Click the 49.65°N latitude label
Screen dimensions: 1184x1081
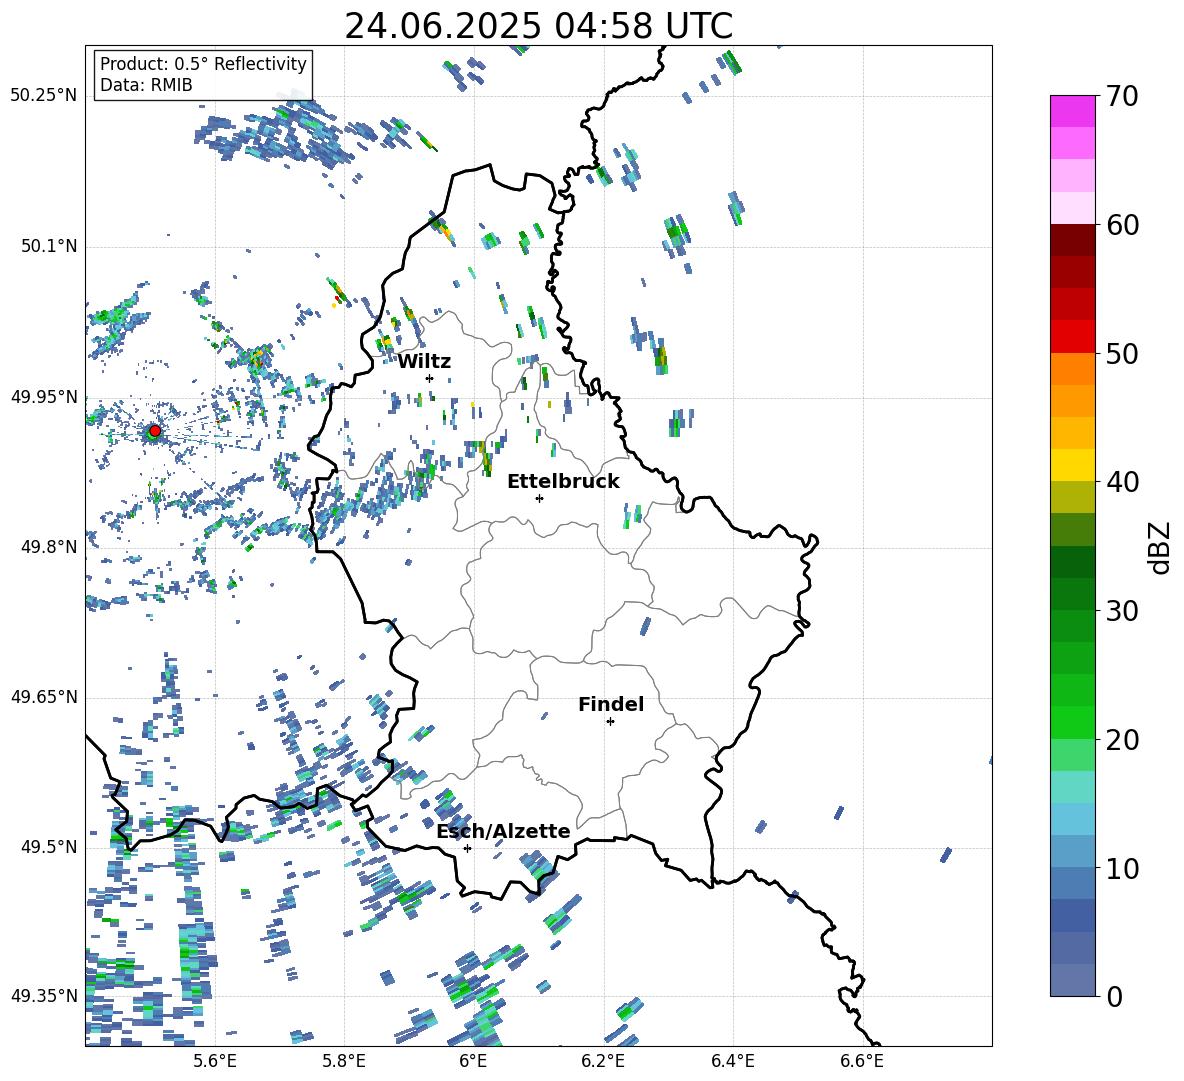click(x=44, y=696)
